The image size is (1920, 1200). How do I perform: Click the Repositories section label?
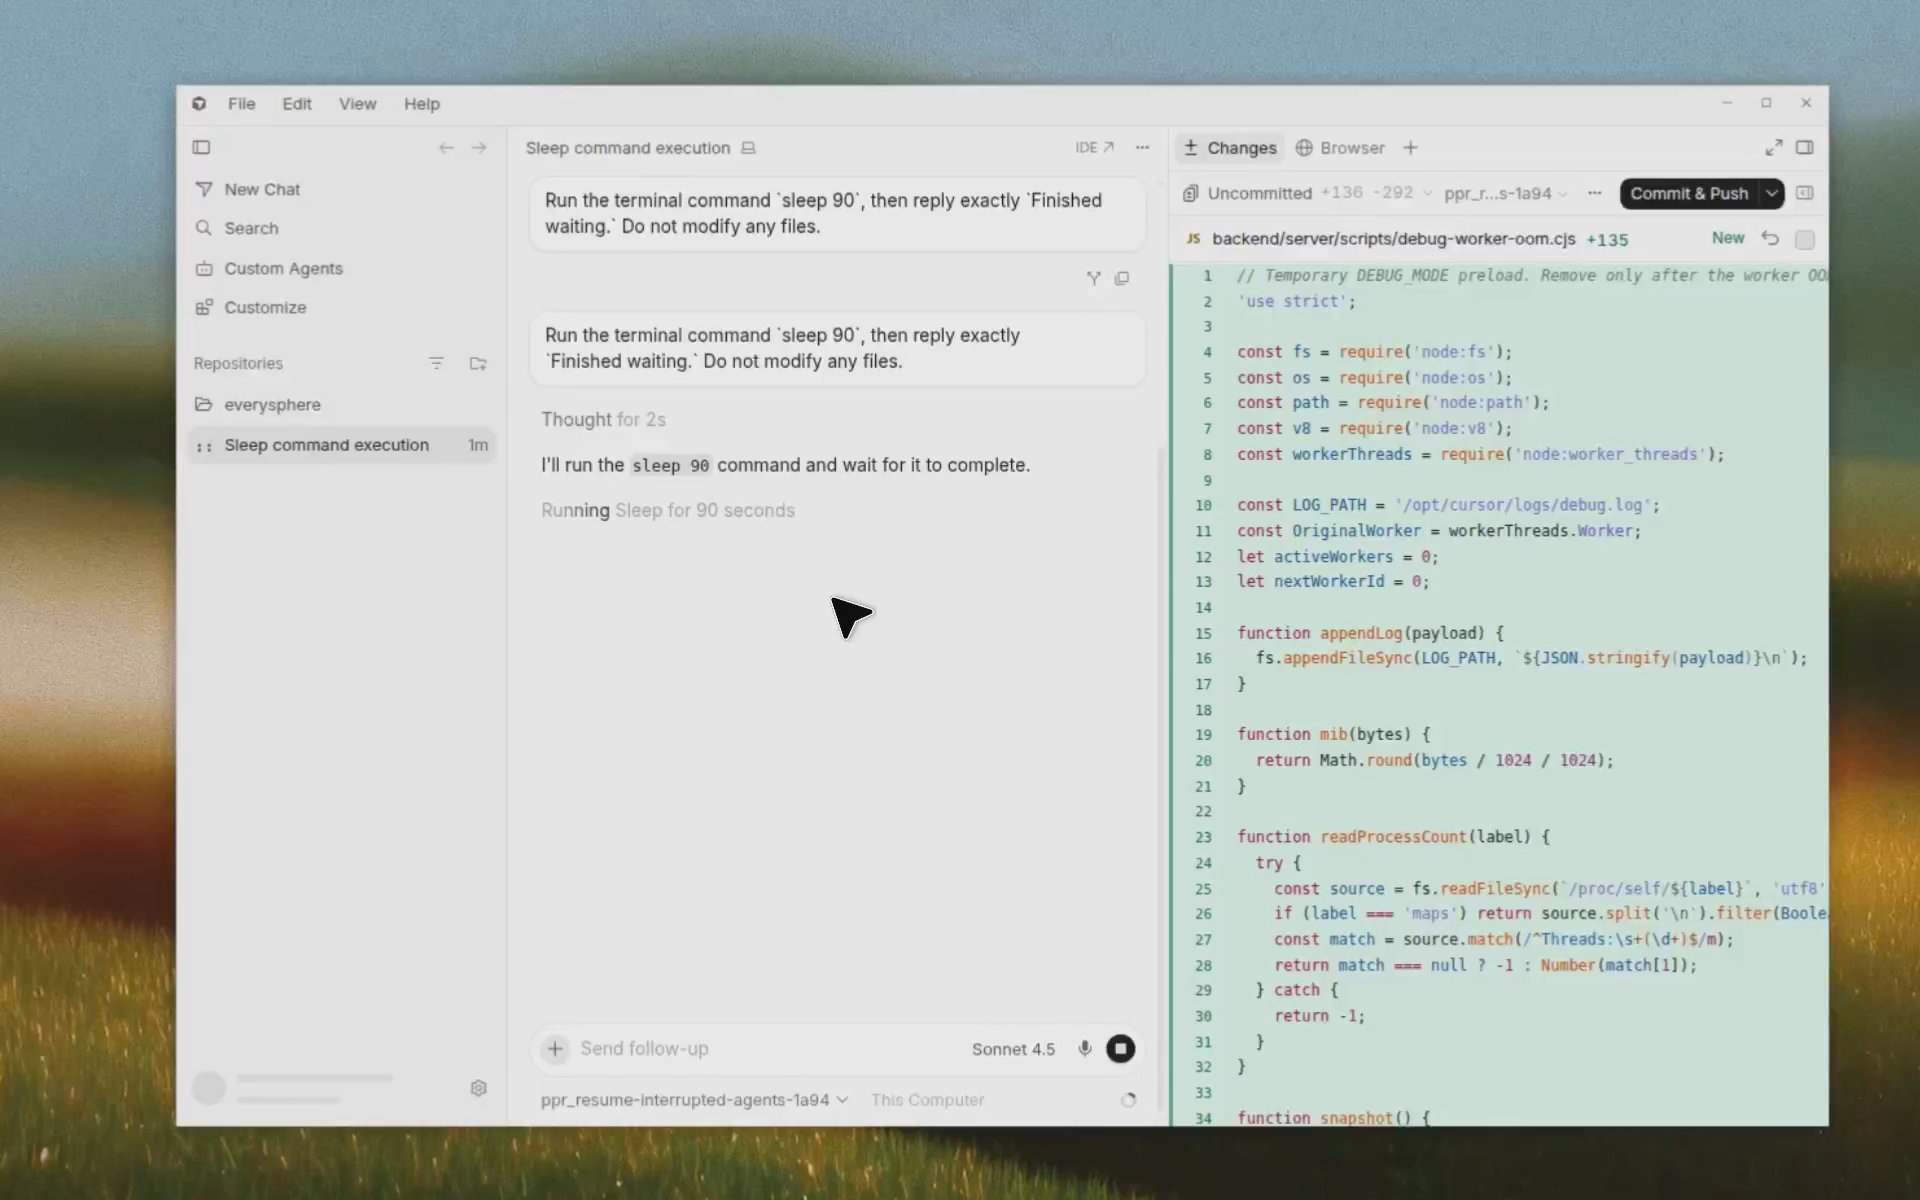pos(238,363)
